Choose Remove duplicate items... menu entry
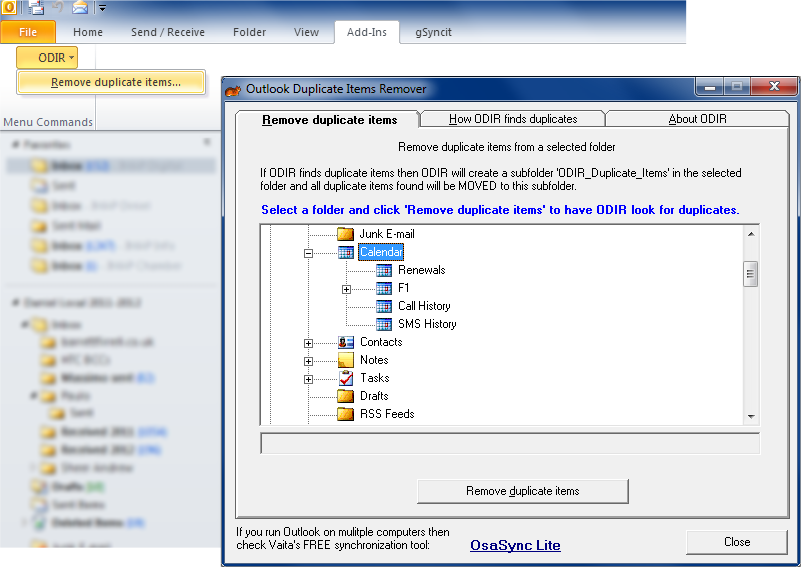 pyautogui.click(x=112, y=82)
